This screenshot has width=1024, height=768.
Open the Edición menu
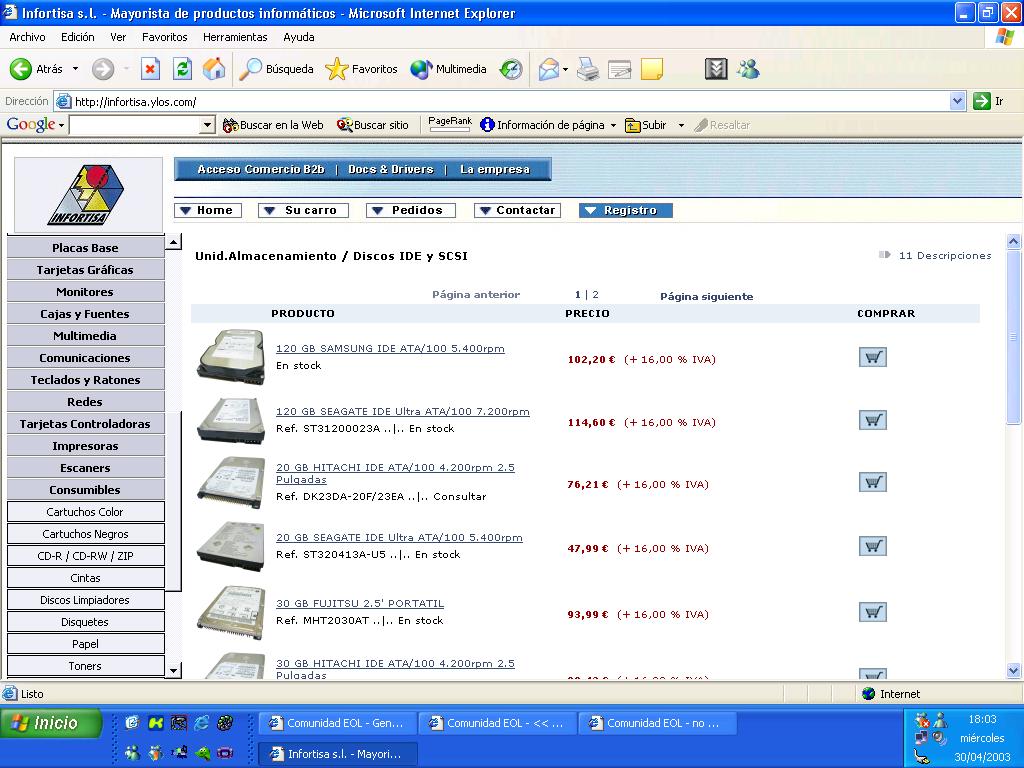click(78, 37)
